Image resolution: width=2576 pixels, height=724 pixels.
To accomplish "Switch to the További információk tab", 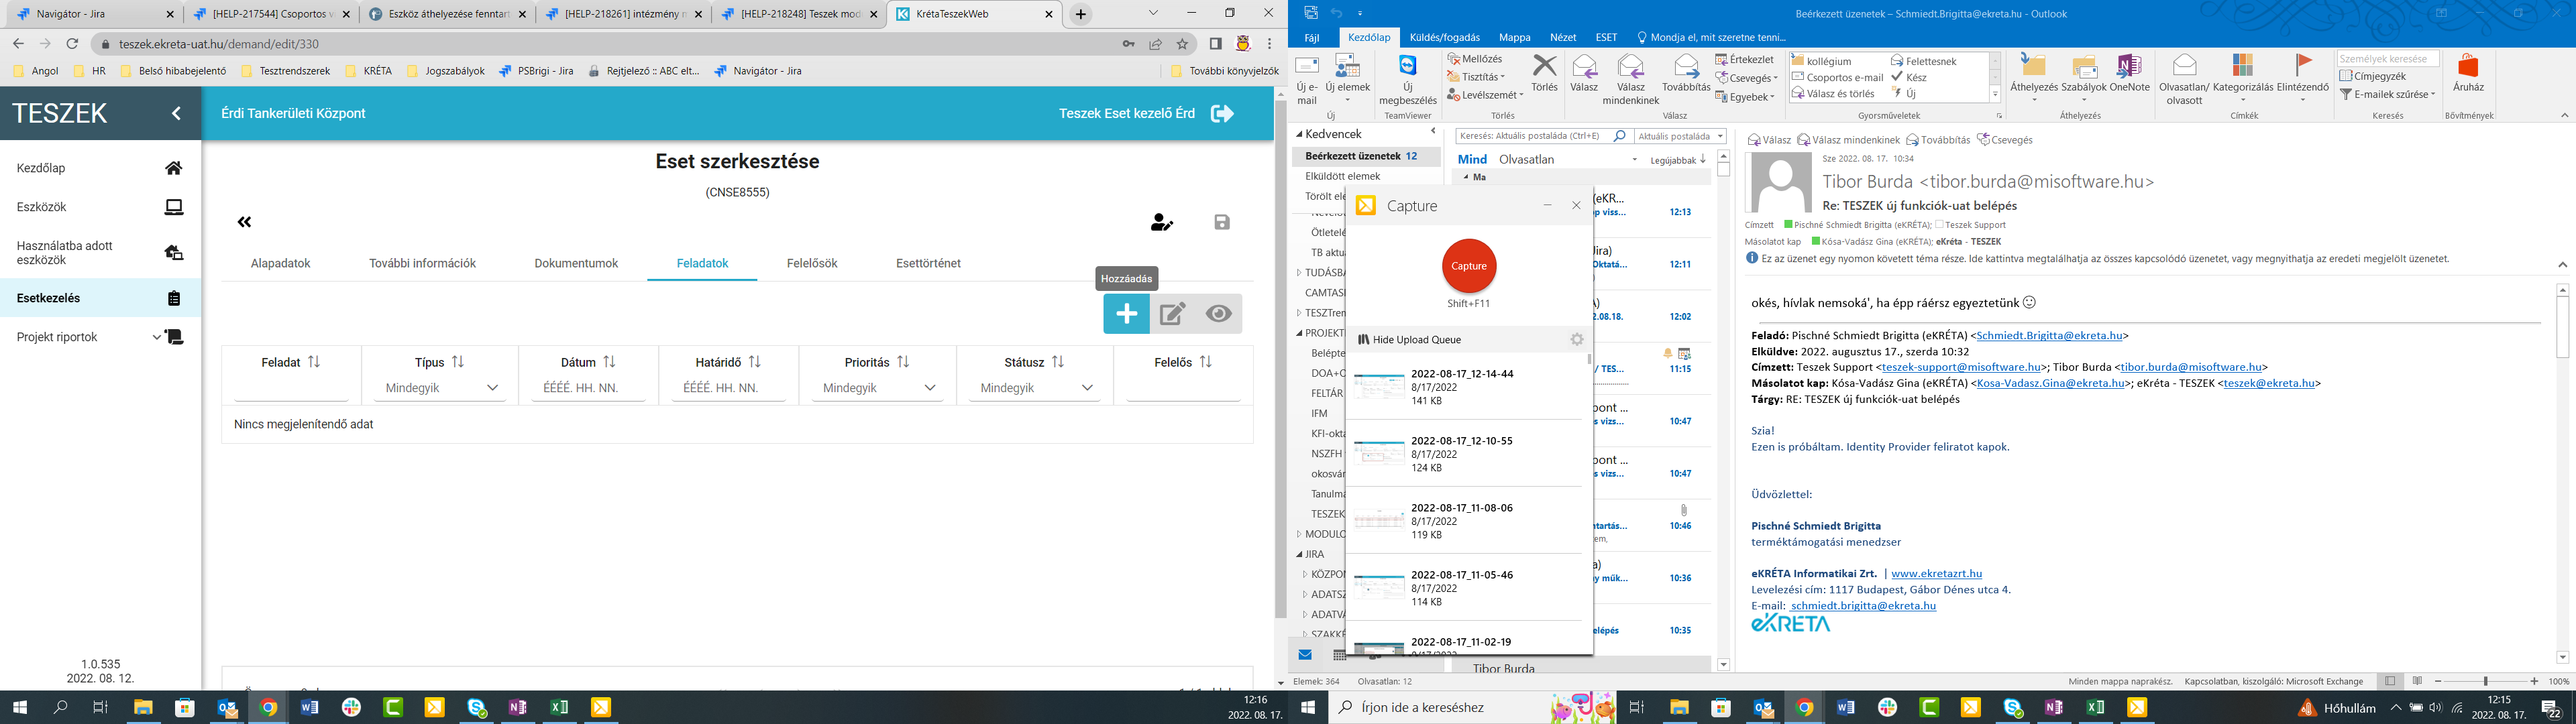I will [422, 263].
